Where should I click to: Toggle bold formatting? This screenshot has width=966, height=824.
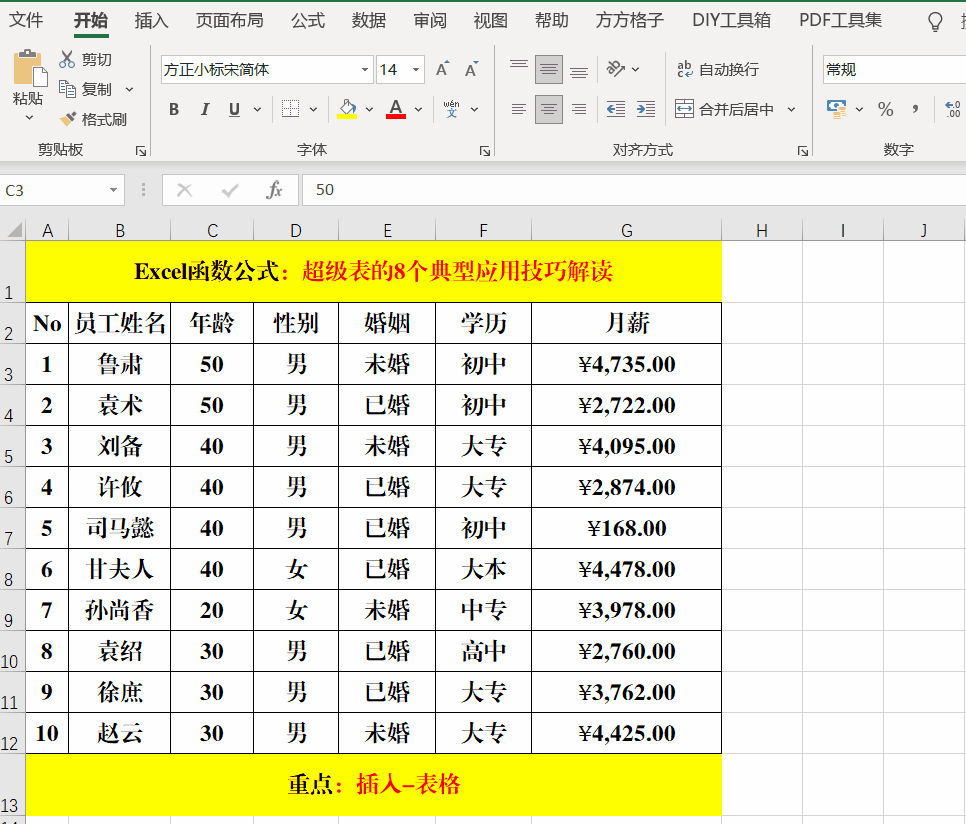[174, 109]
